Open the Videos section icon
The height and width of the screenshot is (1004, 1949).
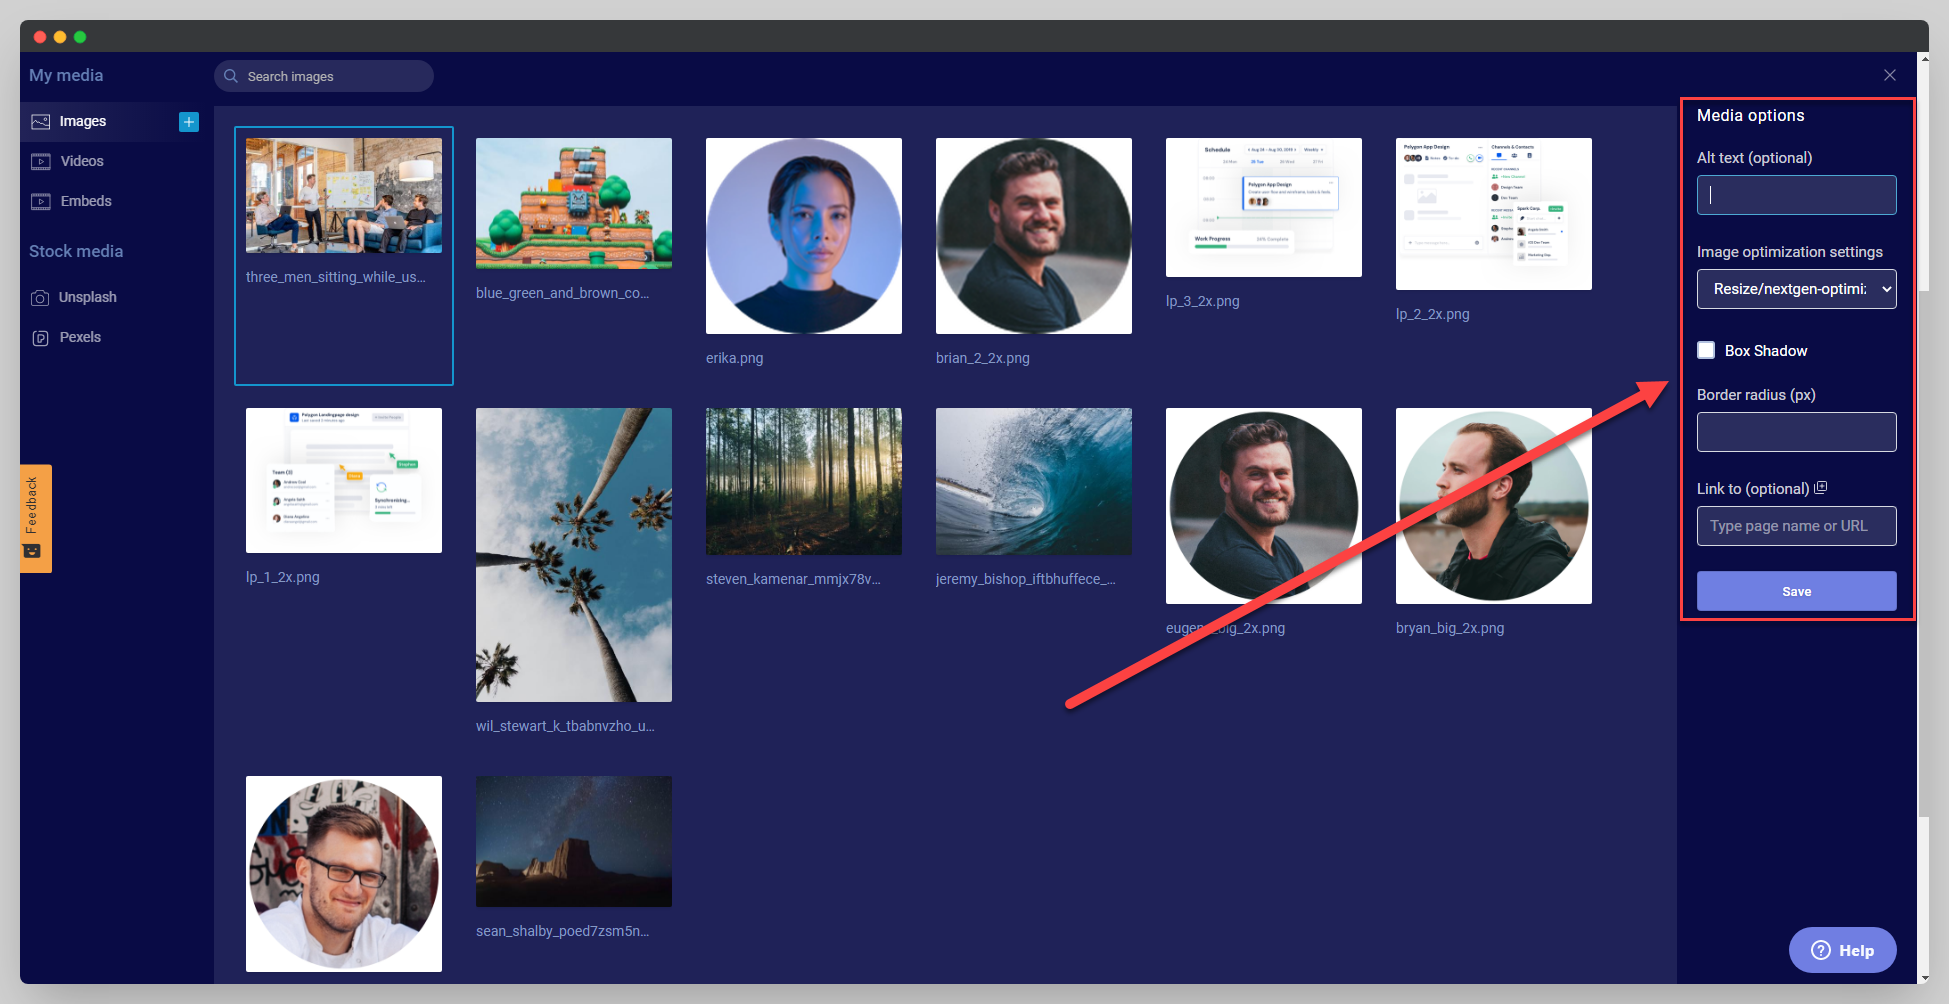(x=41, y=162)
